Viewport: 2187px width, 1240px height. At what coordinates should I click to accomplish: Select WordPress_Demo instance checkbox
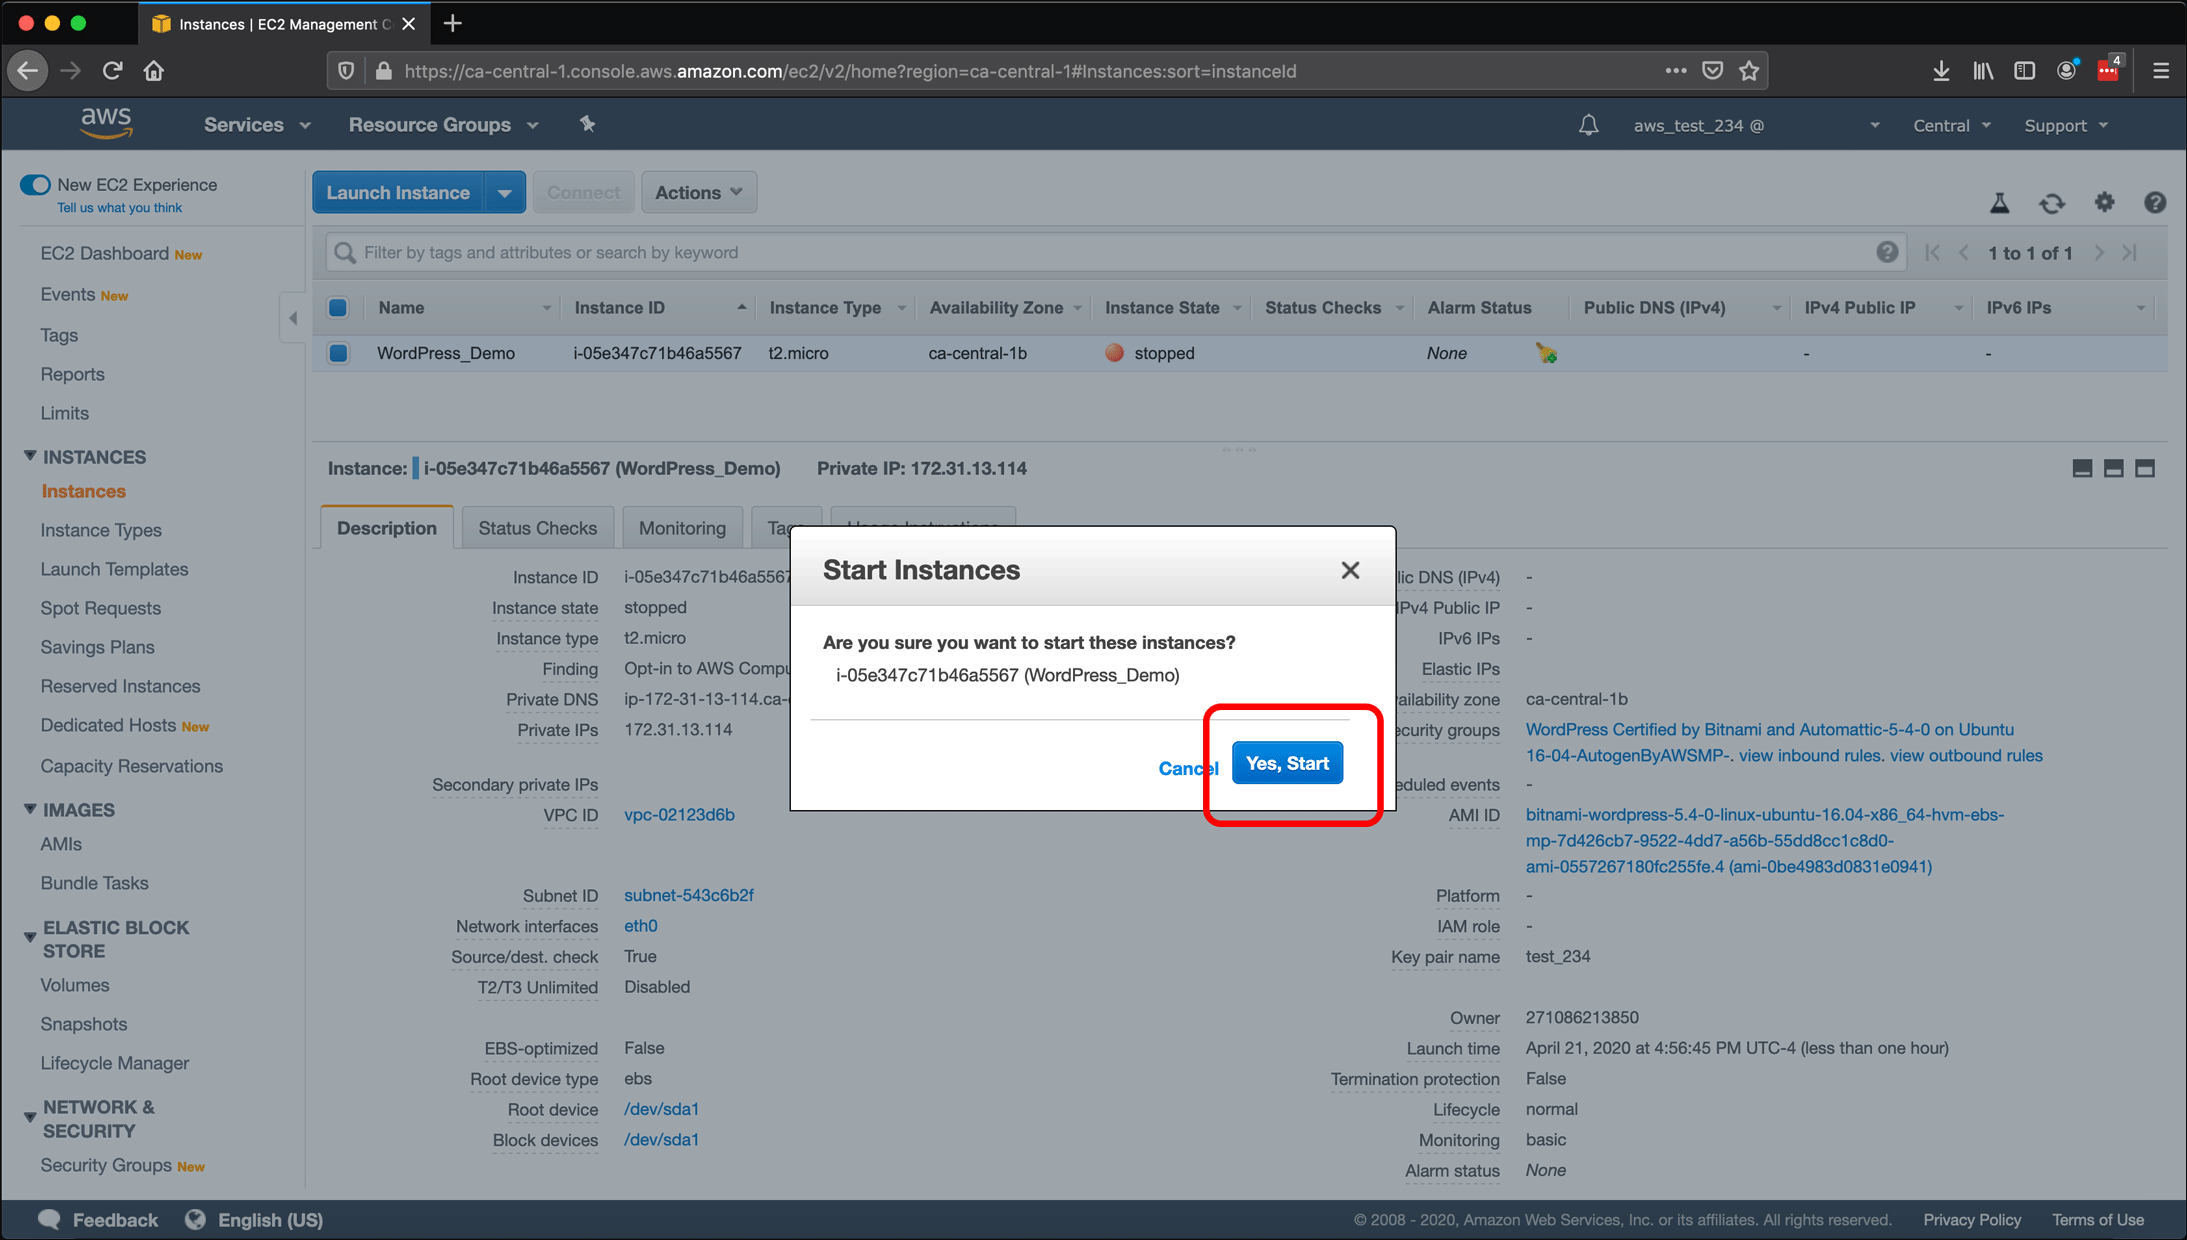coord(338,351)
